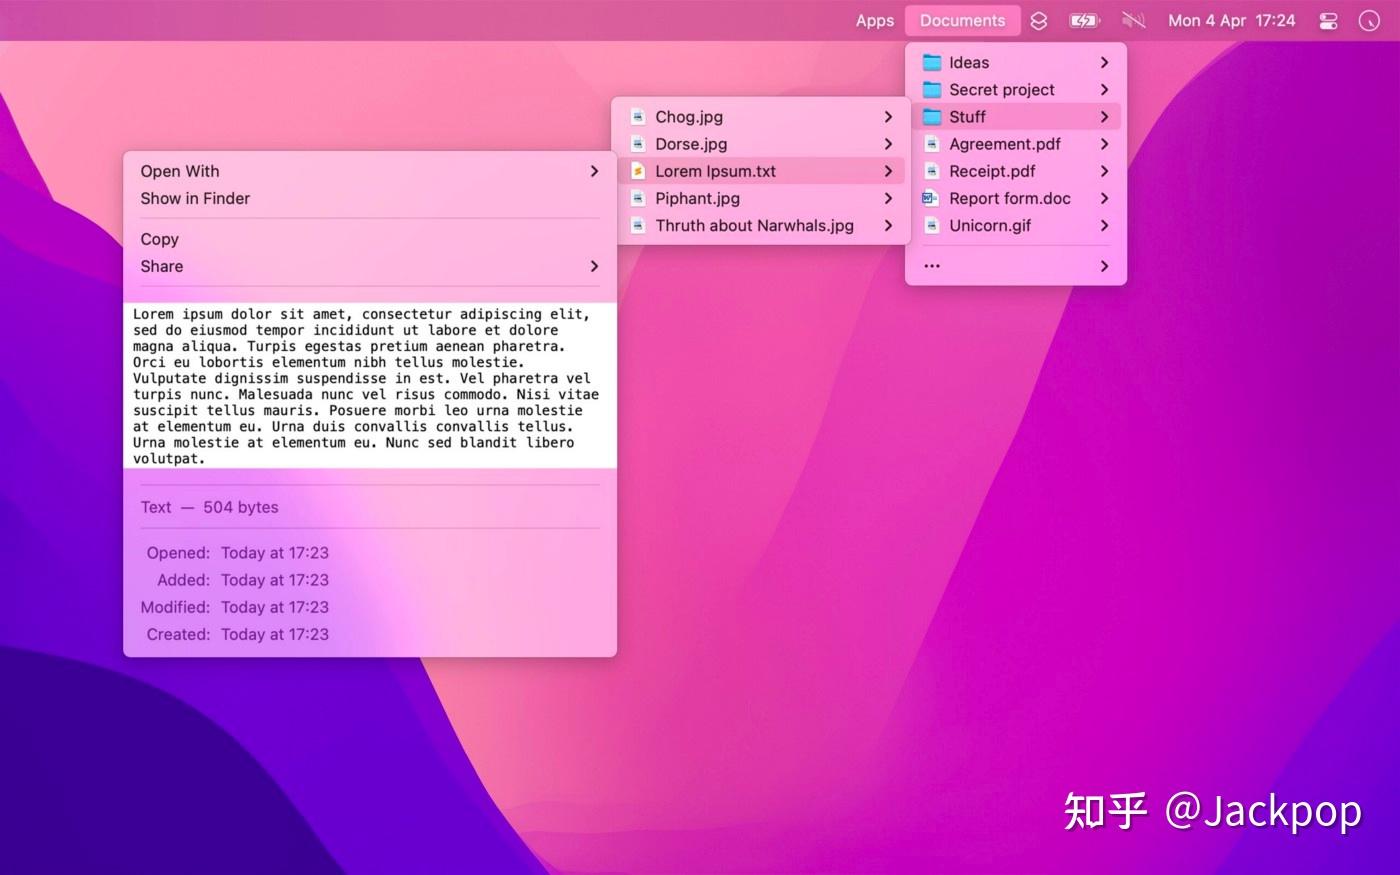Open the Apps menu bar item
Screen dimensions: 1400x875
(x=874, y=20)
